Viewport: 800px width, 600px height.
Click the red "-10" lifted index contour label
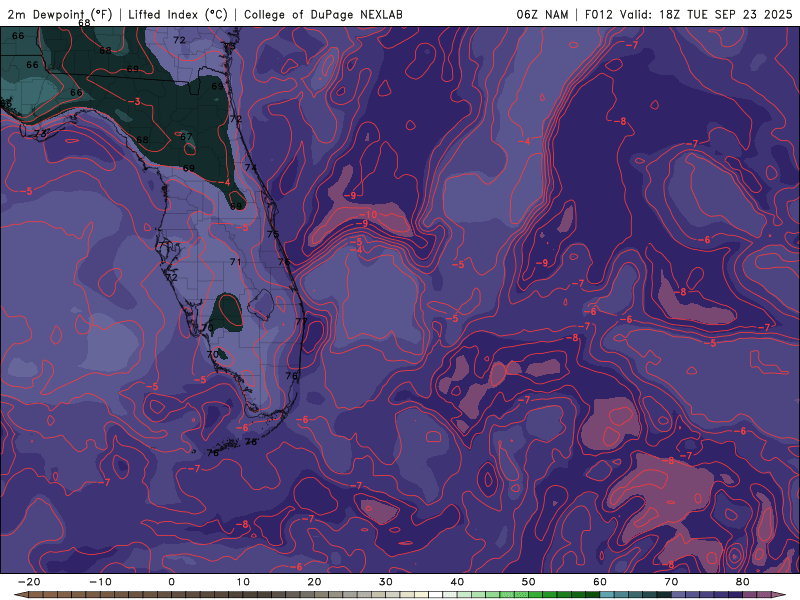pos(368,215)
